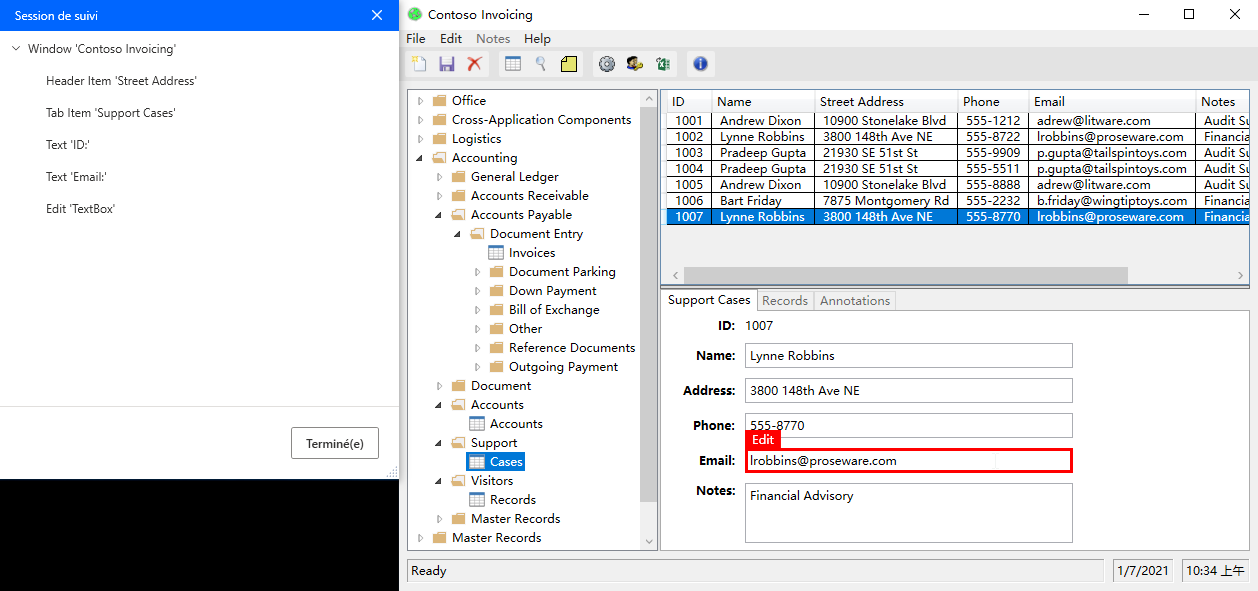Sort by the Street Address column header
The image size is (1258, 591).
click(x=885, y=101)
